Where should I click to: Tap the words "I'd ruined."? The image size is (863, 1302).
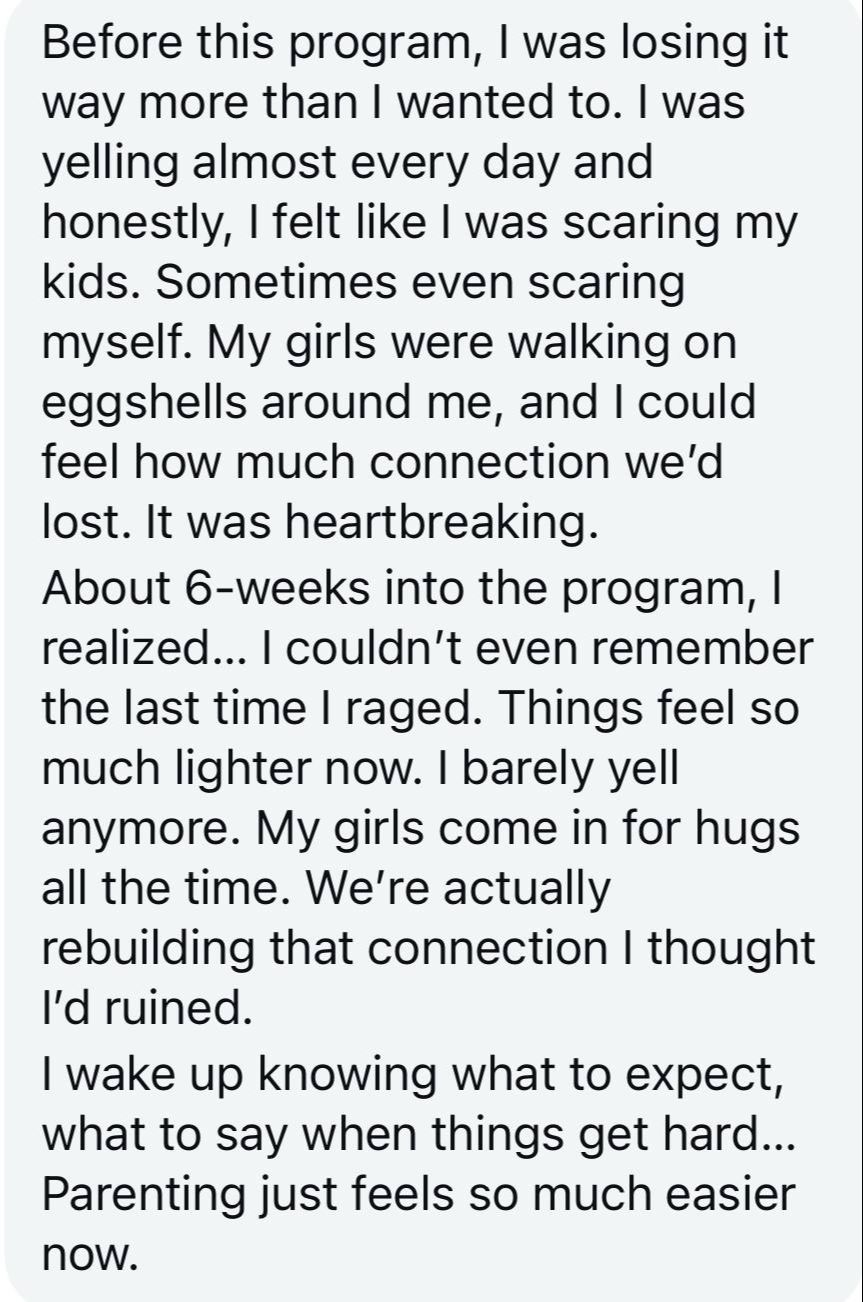(x=147, y=1009)
